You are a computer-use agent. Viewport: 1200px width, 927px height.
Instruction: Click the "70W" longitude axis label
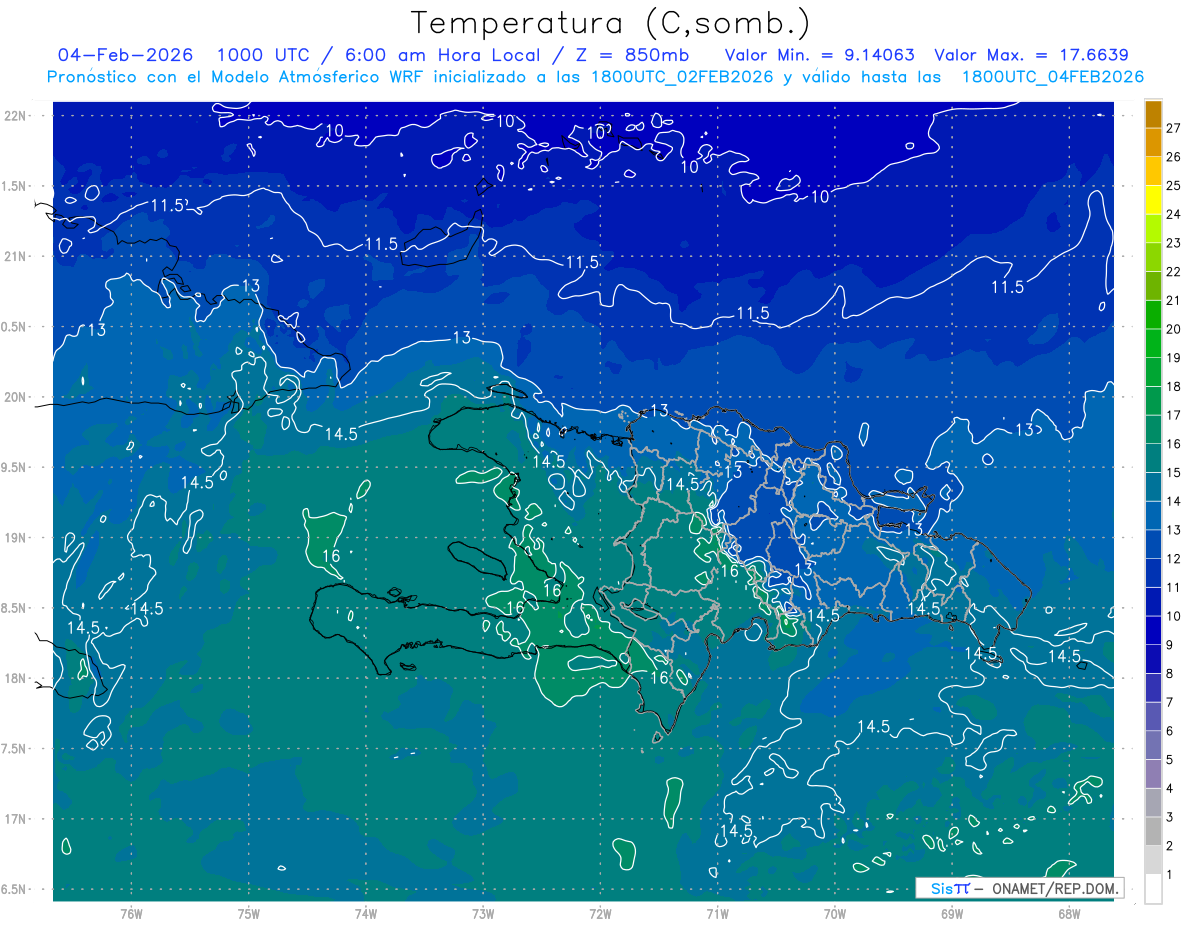tap(835, 913)
